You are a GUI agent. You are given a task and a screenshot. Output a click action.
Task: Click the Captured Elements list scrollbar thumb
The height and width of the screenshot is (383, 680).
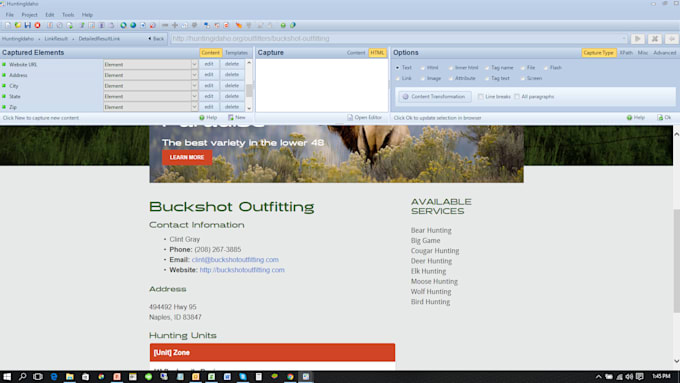(249, 91)
